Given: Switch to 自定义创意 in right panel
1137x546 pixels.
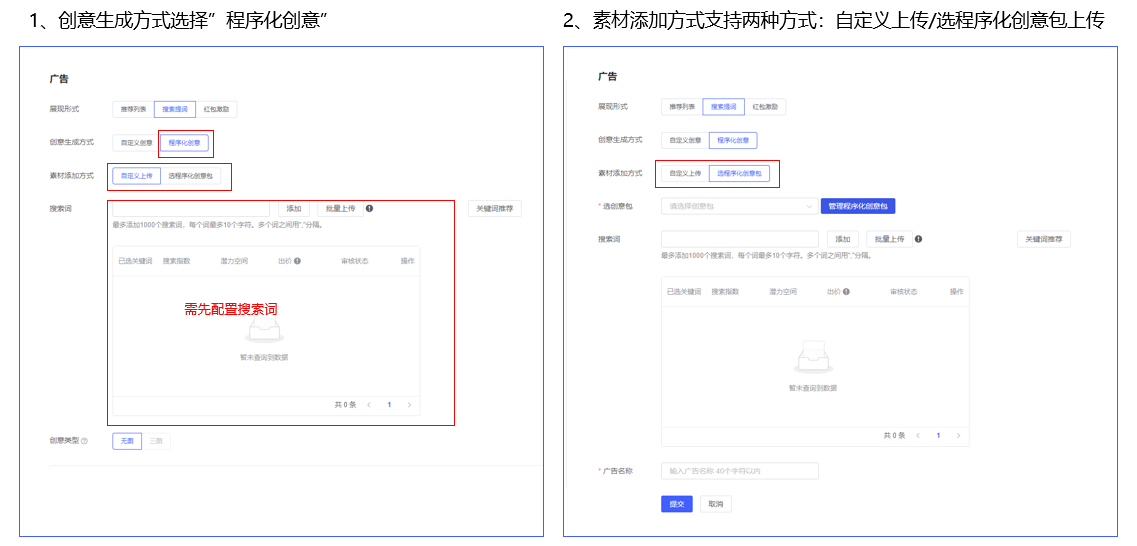Looking at the screenshot, I should [685, 141].
